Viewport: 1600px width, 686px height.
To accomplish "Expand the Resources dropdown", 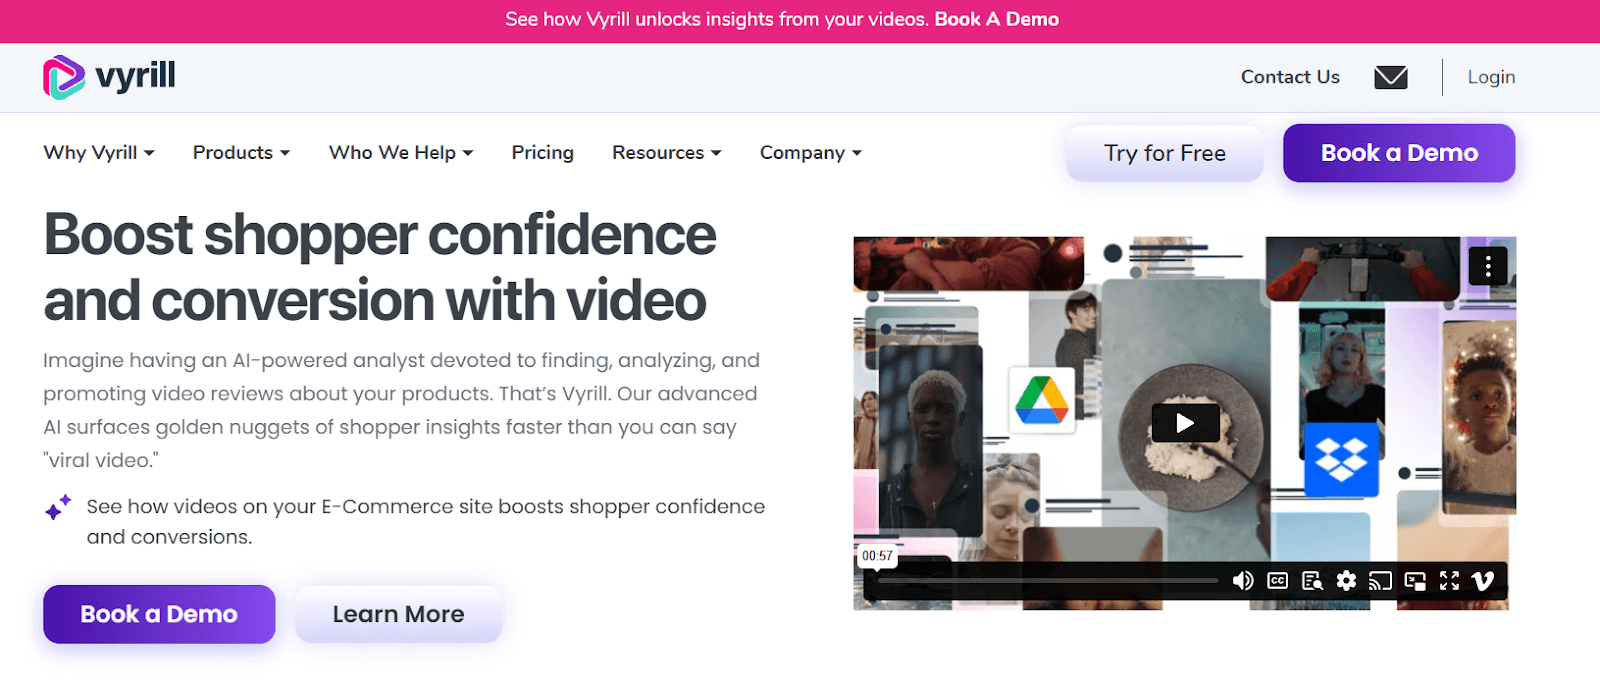I will pyautogui.click(x=667, y=153).
